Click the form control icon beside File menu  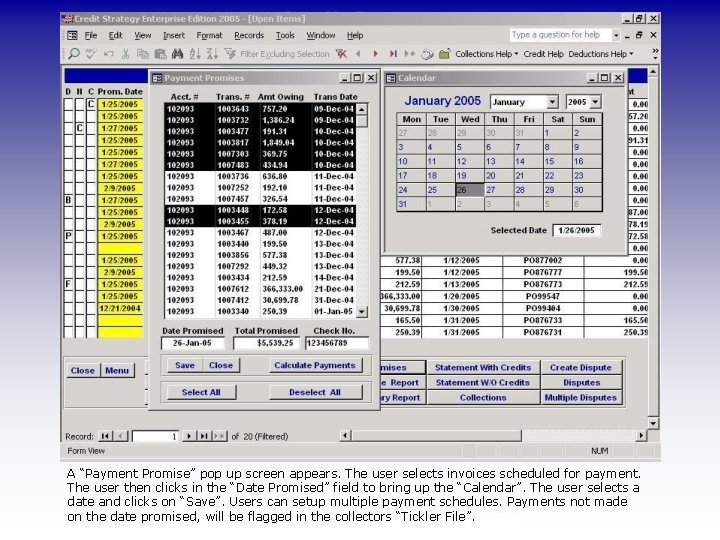tap(72, 35)
